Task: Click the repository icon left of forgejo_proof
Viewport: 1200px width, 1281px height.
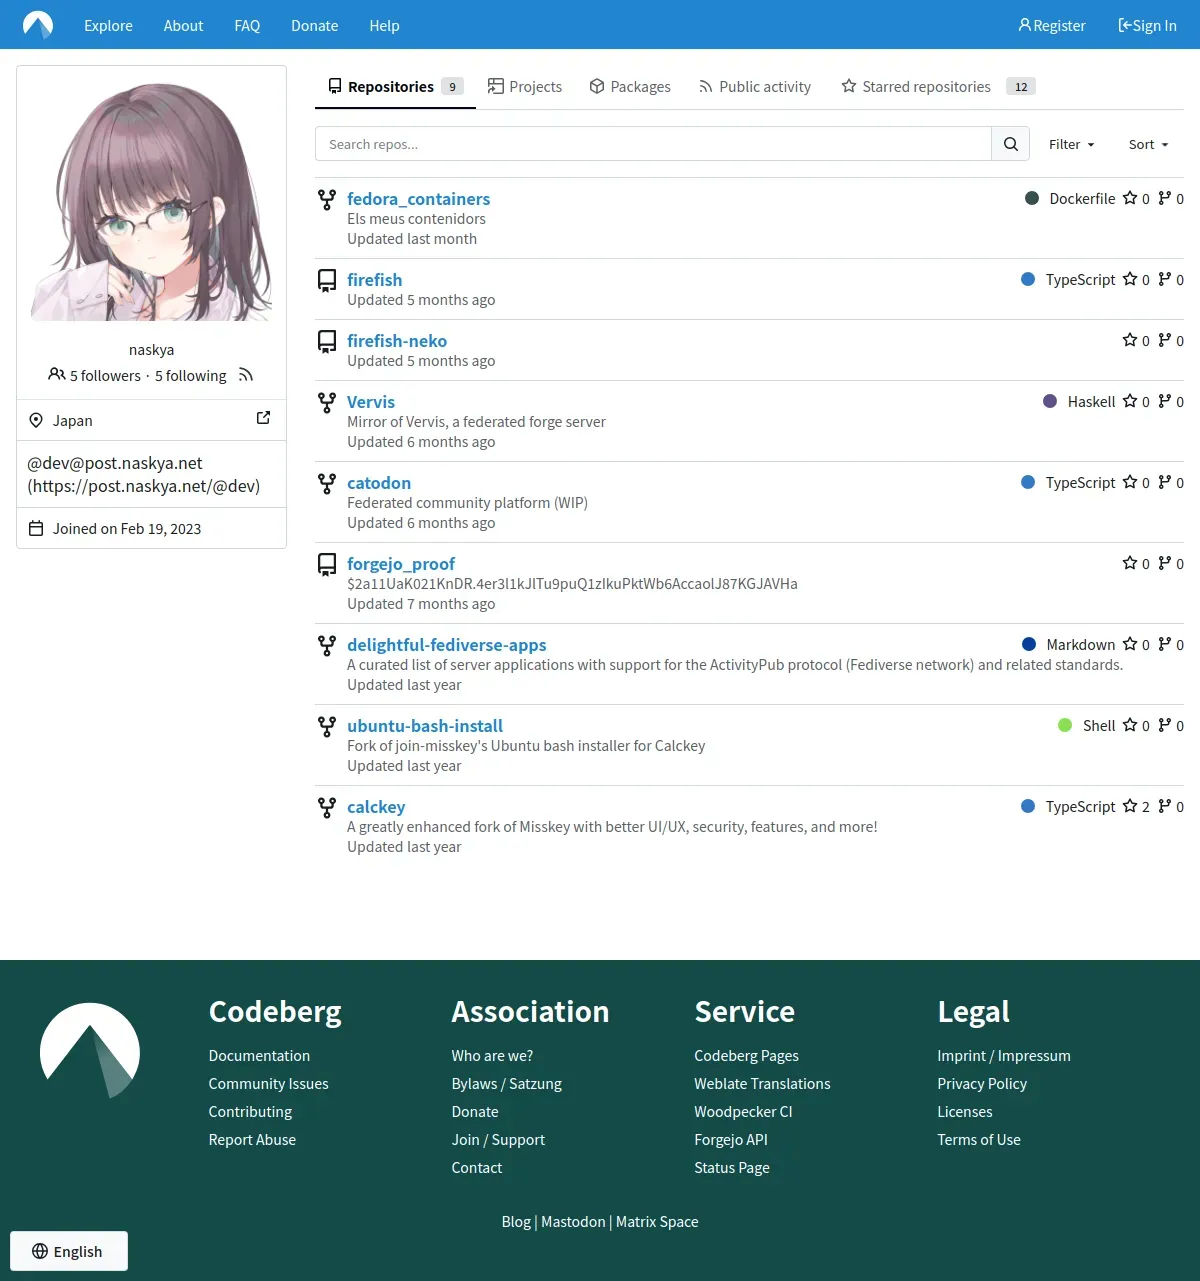Action: 327,565
